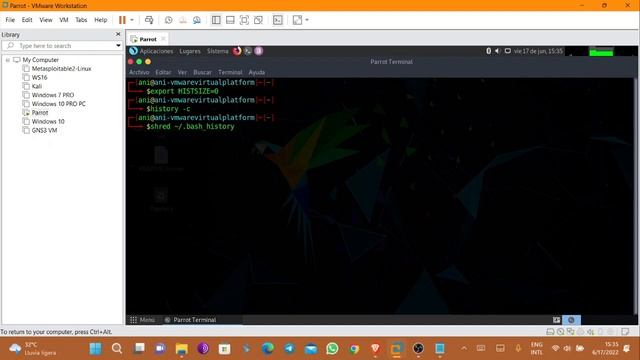Select Metasploitable2-Linux in the library
Viewport: 640px width, 360px height.
point(61,69)
